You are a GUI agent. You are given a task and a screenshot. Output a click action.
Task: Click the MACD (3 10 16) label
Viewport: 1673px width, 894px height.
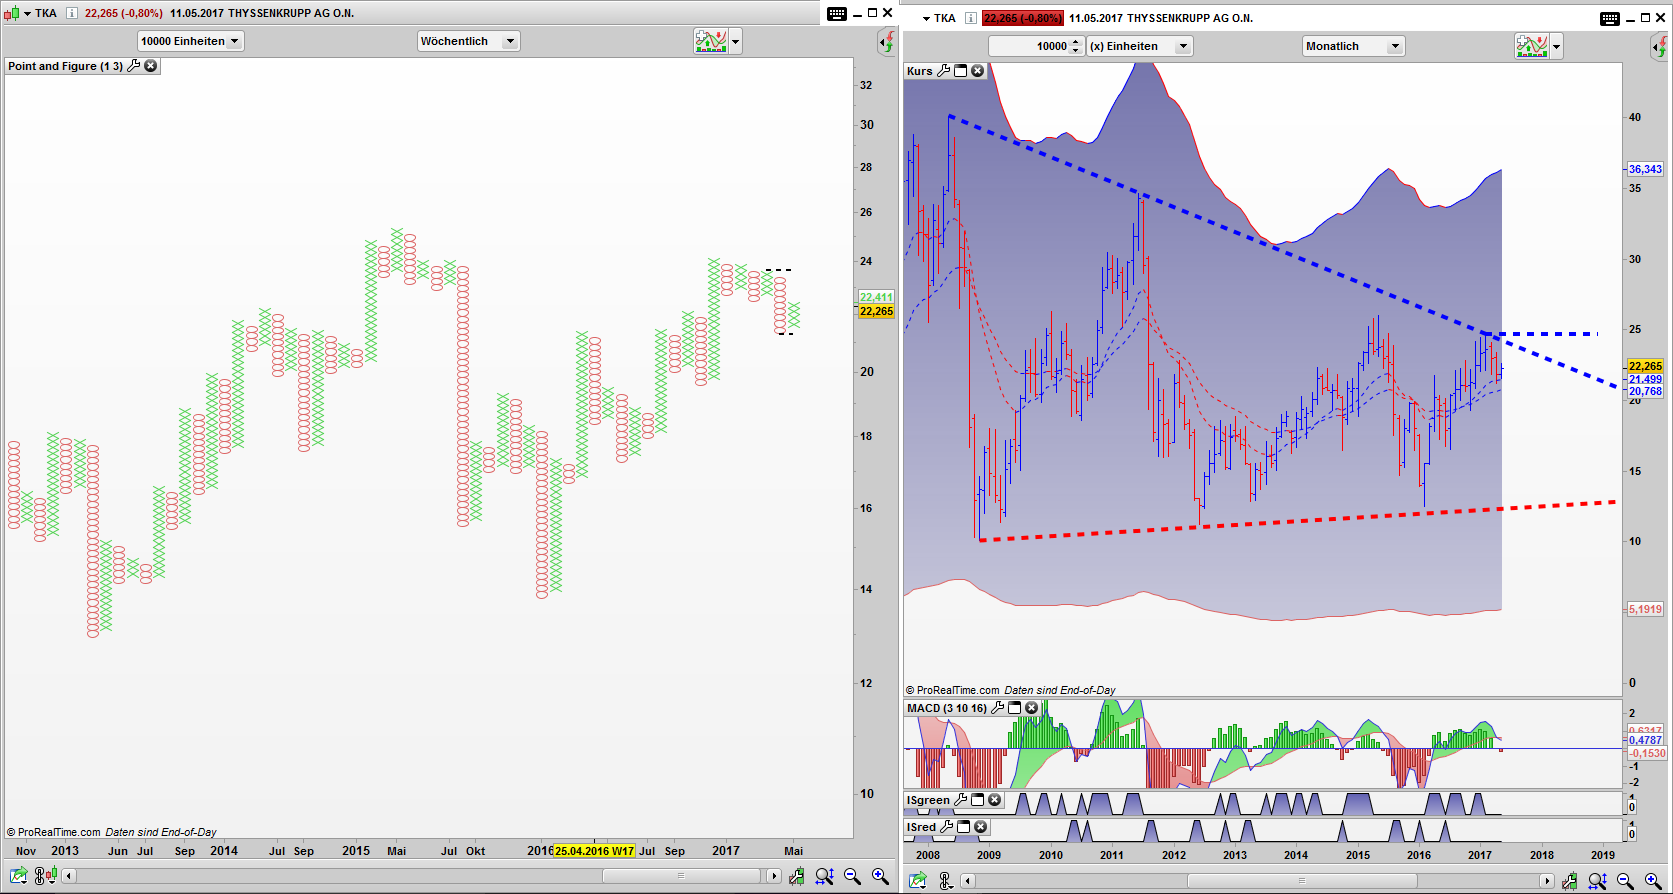(x=946, y=708)
